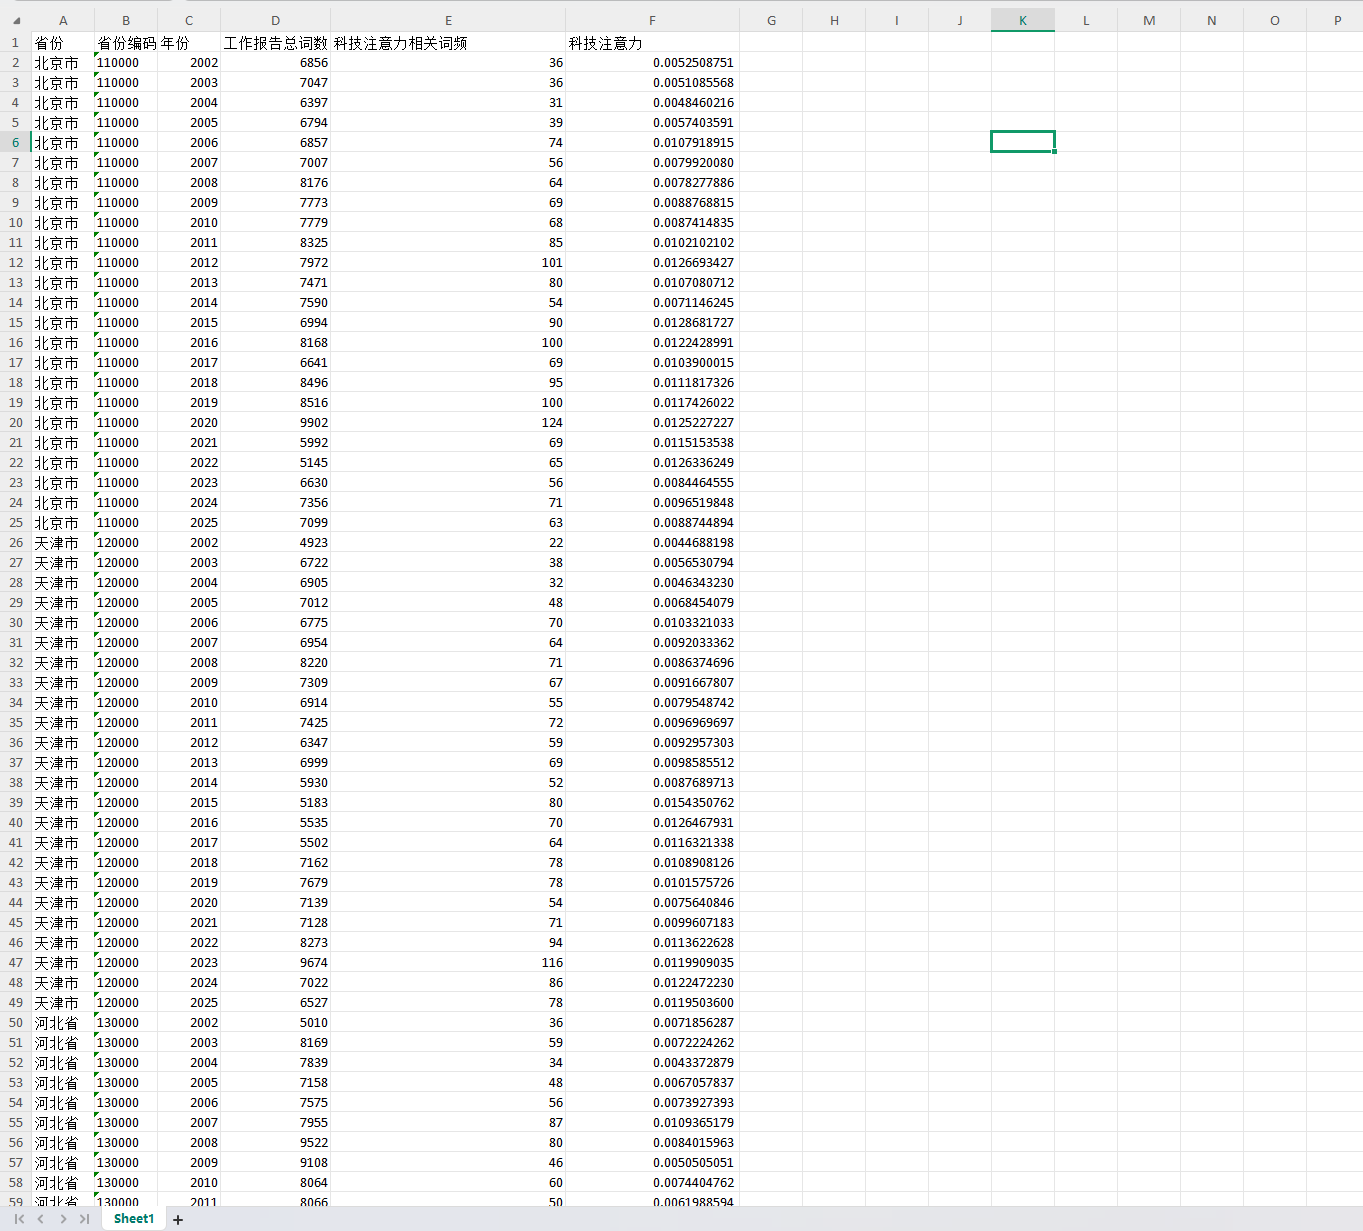
Task: Select cell with value 0.0107918915
Action: coord(653,143)
